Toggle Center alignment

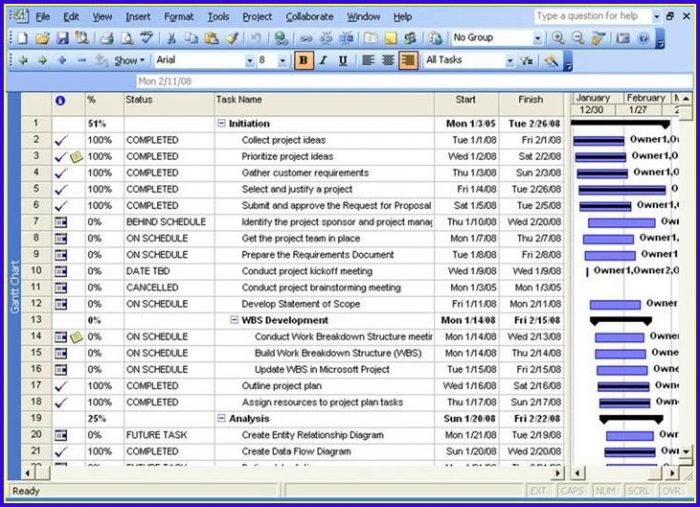388,60
